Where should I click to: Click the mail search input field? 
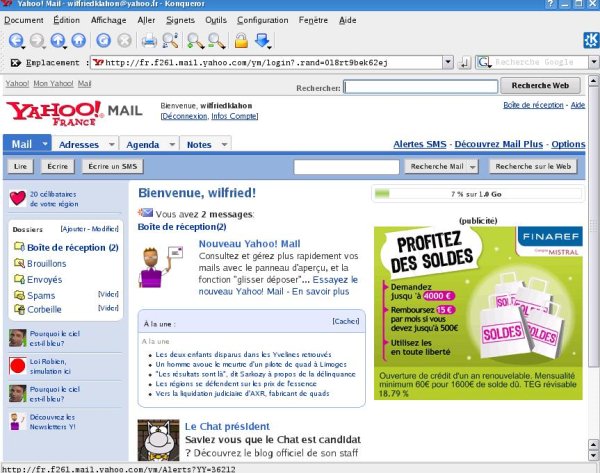(346, 167)
